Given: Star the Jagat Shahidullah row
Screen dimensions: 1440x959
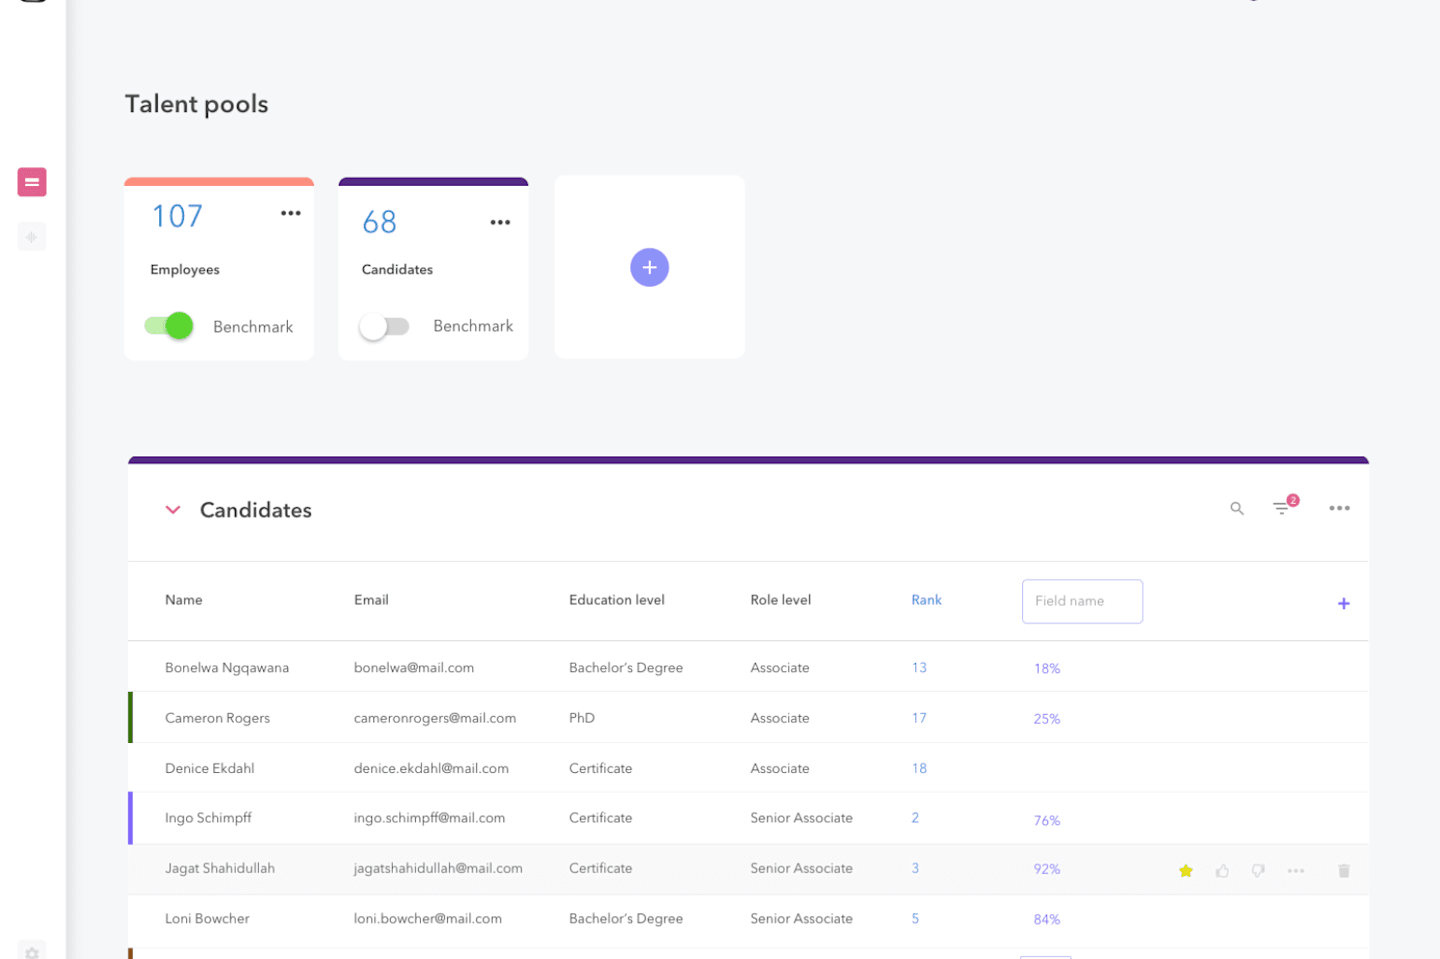Looking at the screenshot, I should pos(1186,871).
